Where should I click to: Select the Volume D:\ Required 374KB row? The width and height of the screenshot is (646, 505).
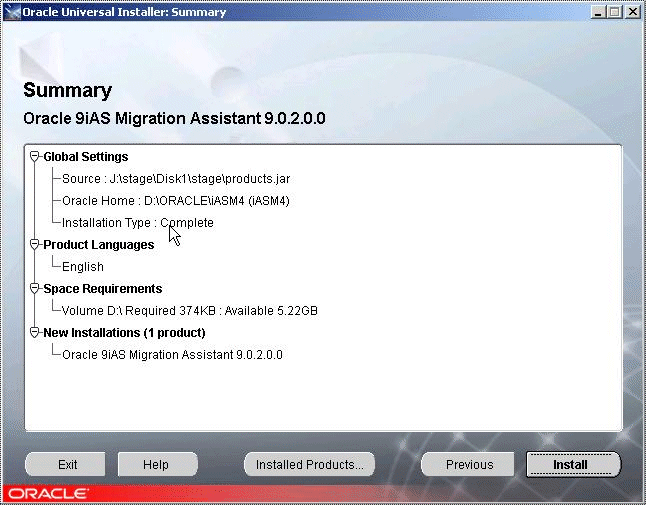tap(190, 311)
